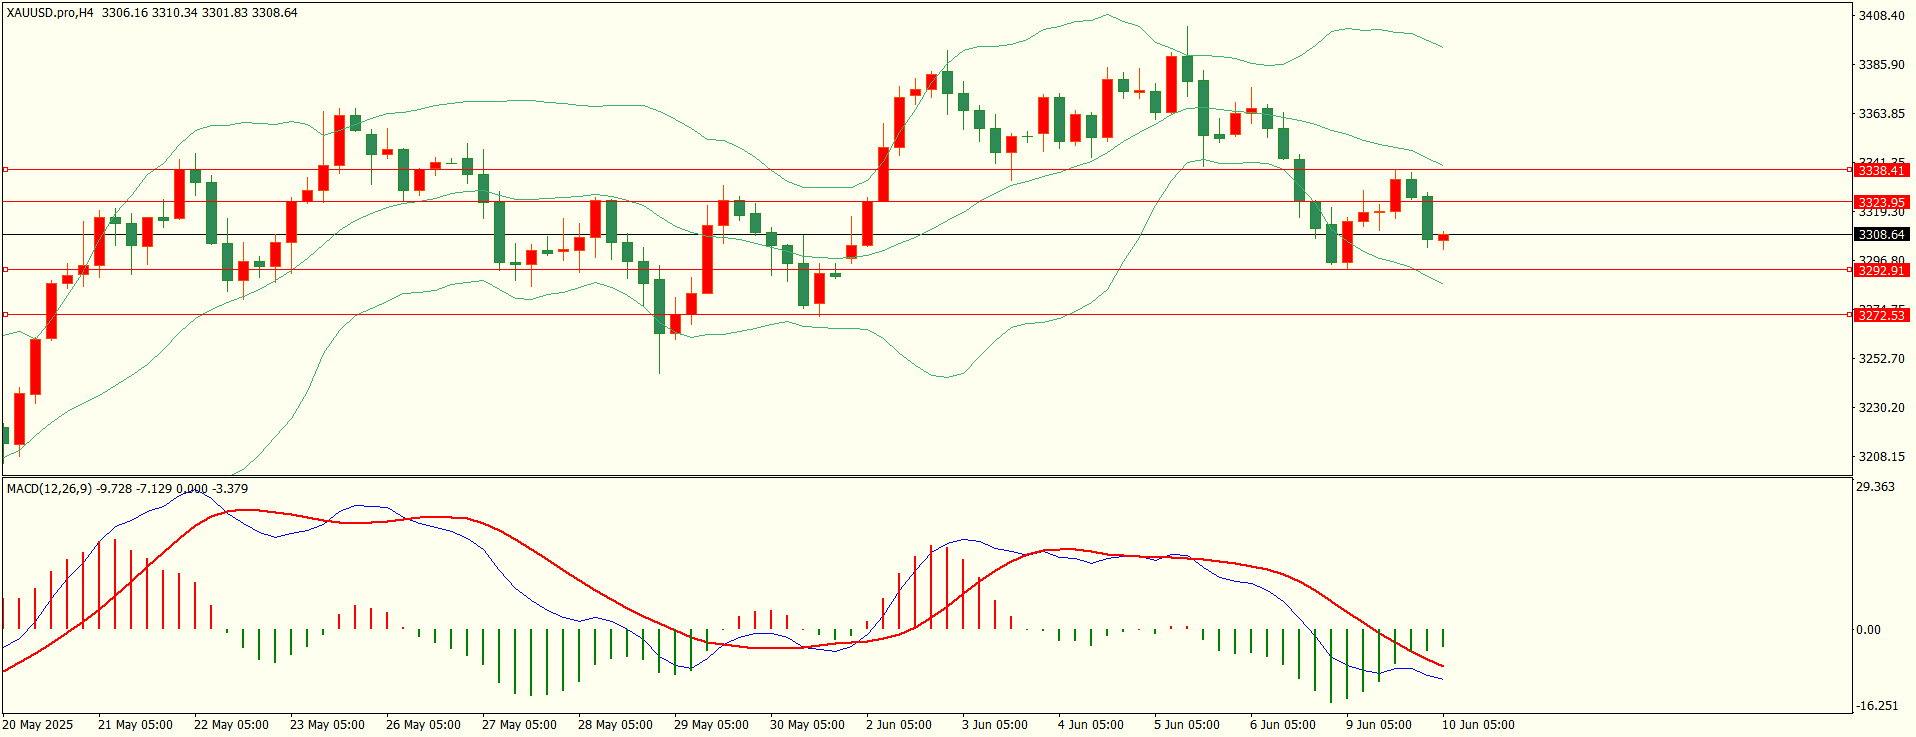This screenshot has width=1916, height=737.
Task: Click the 9 Jun 05:00 time label
Action: point(1379,725)
